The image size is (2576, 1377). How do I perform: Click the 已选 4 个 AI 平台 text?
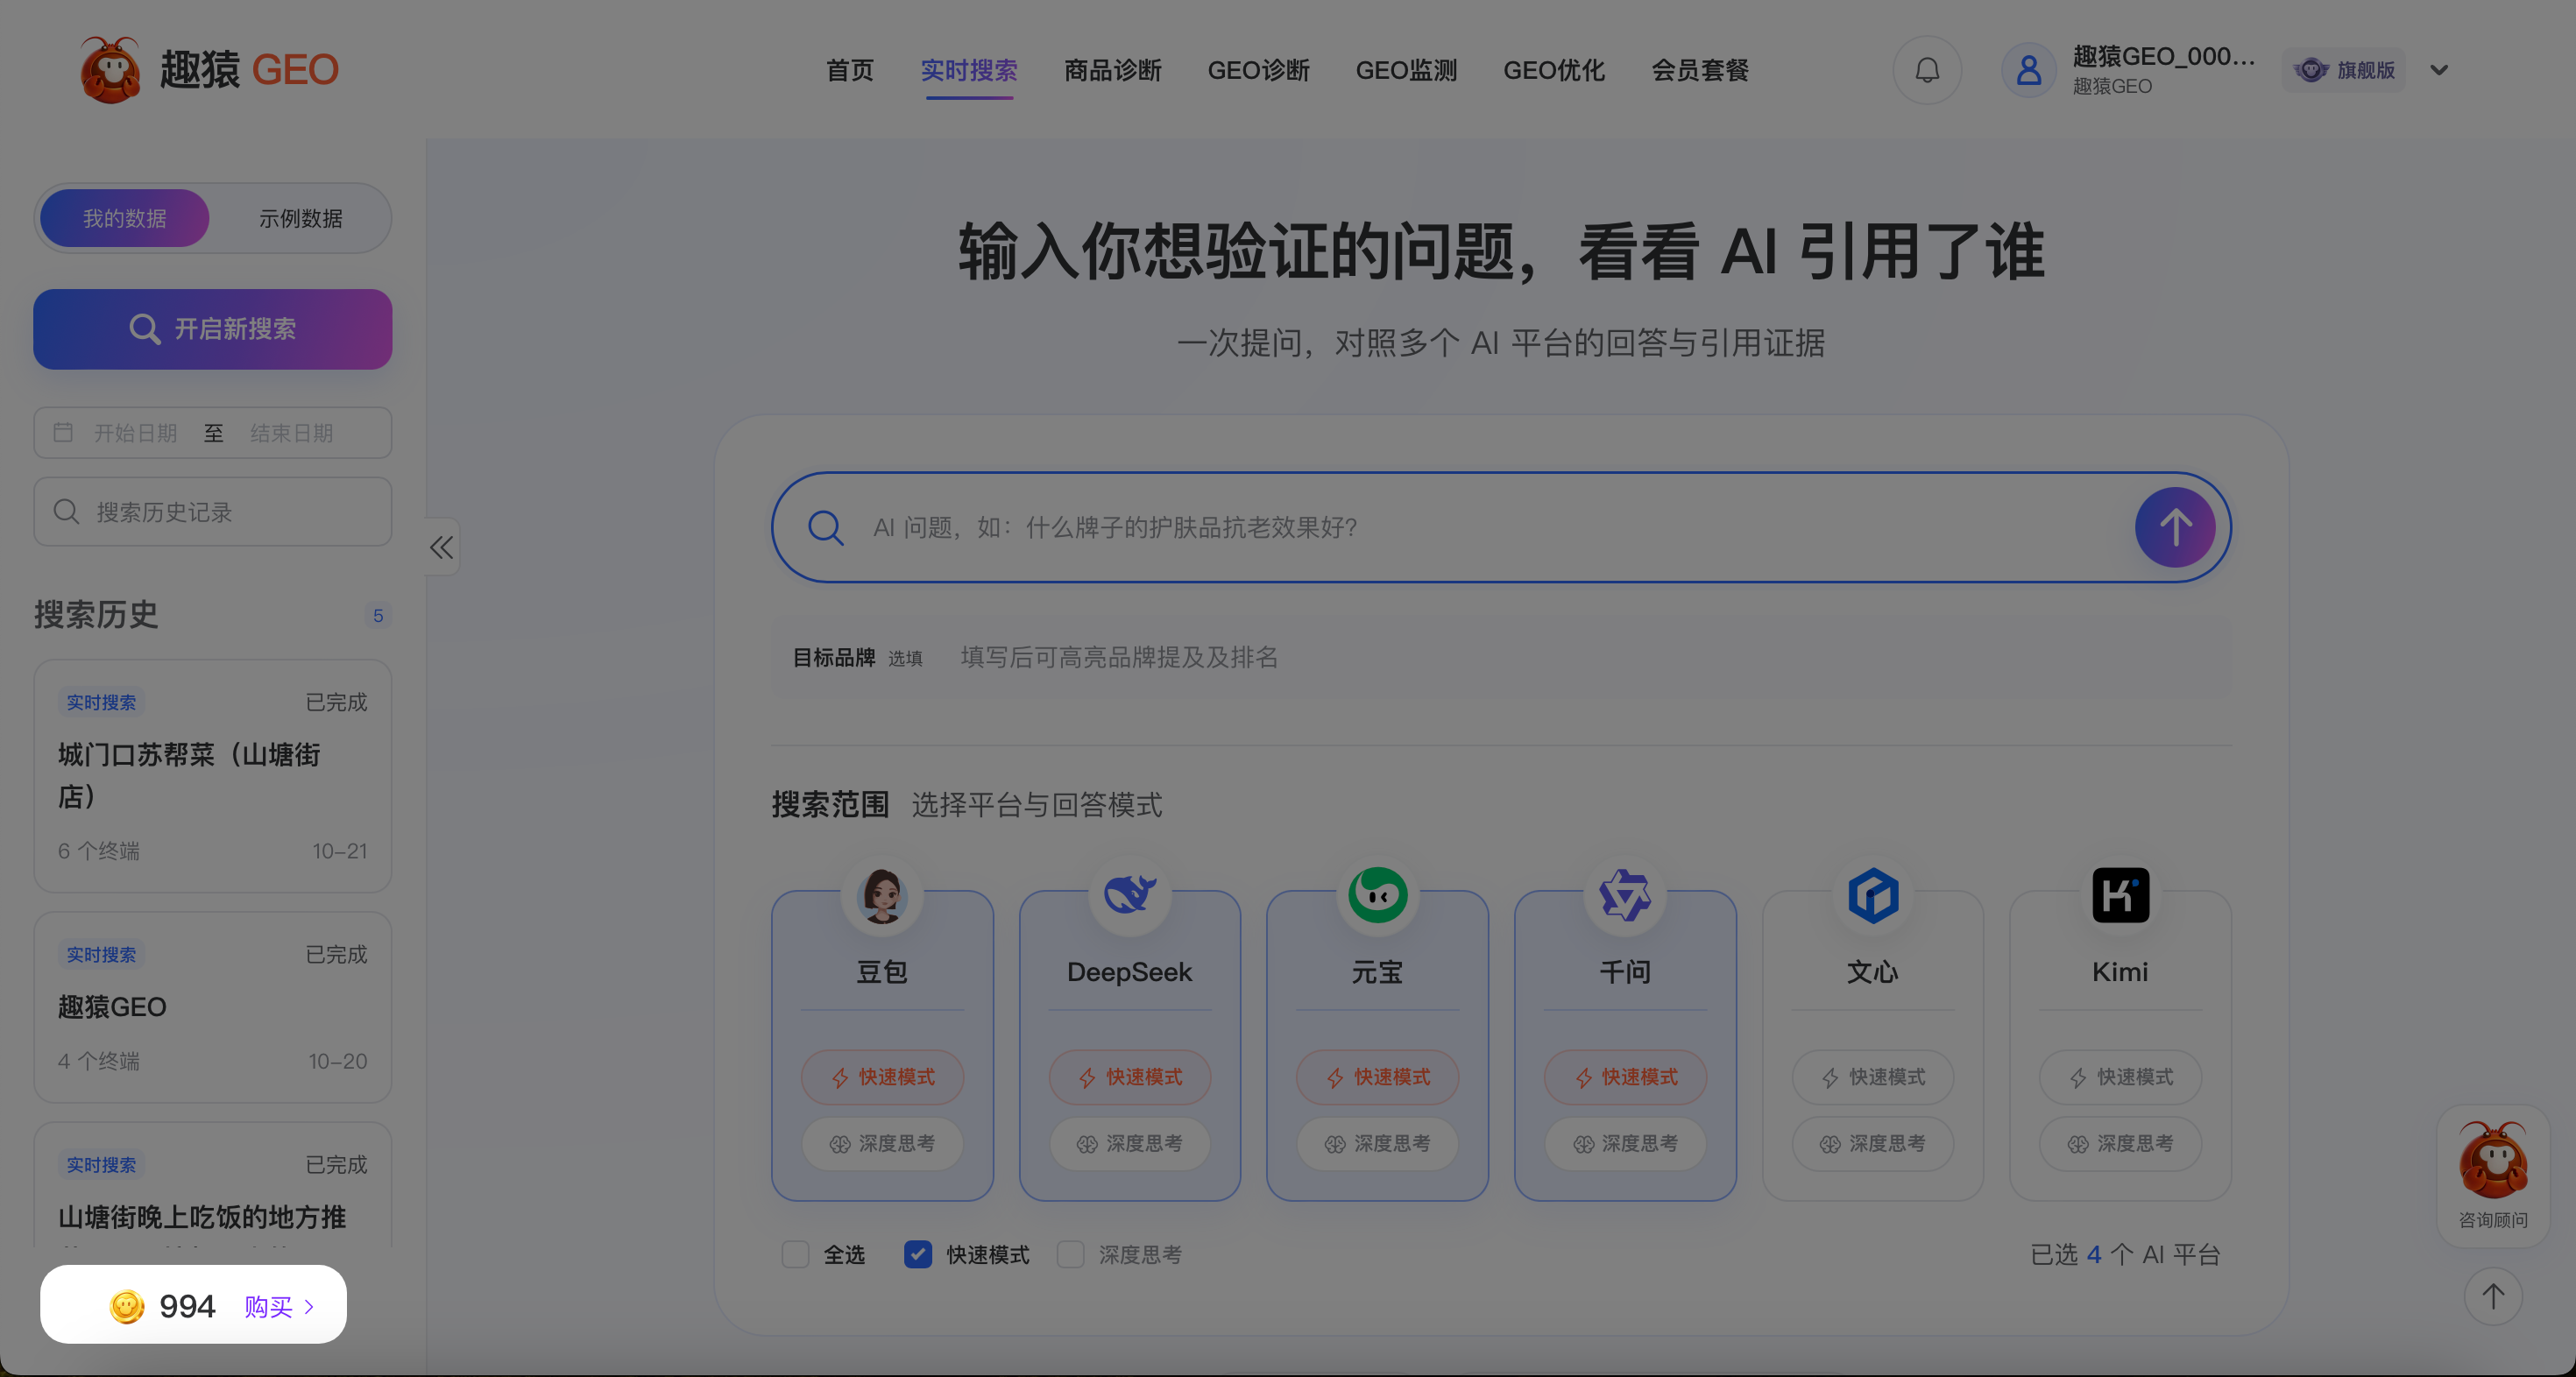click(x=2125, y=1254)
